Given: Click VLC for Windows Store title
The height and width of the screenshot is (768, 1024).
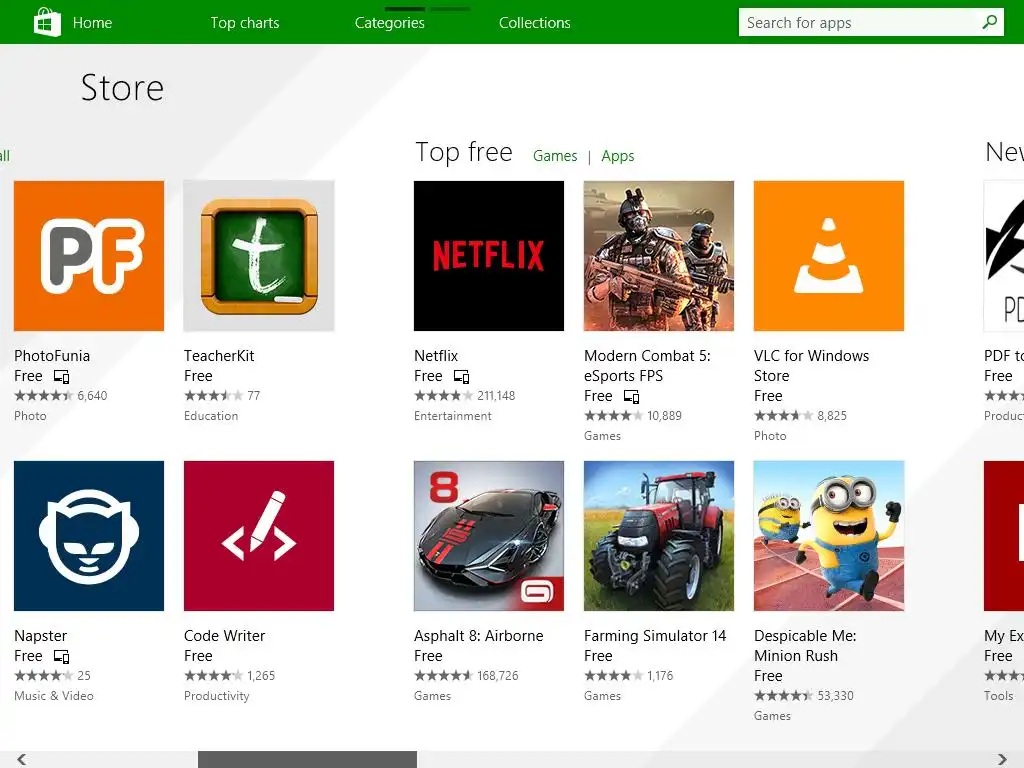Looking at the screenshot, I should [812, 366].
